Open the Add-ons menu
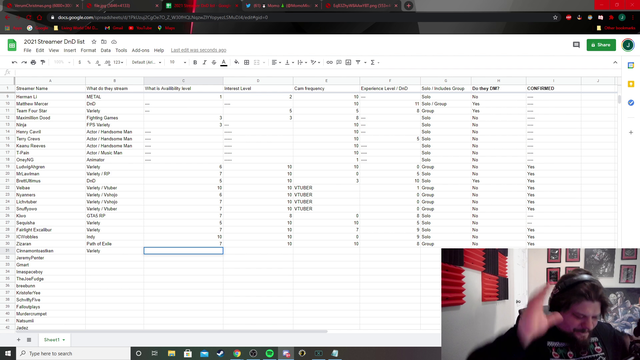Viewport: 640px width, 360px height. tap(140, 50)
